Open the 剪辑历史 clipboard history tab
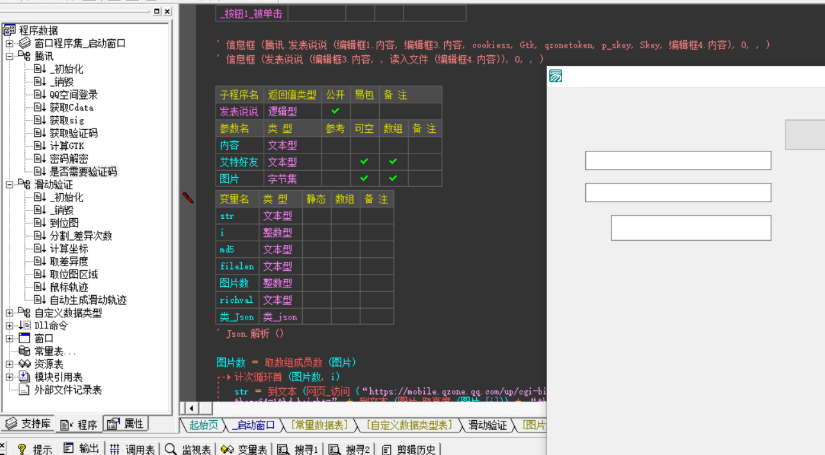 (x=409, y=449)
